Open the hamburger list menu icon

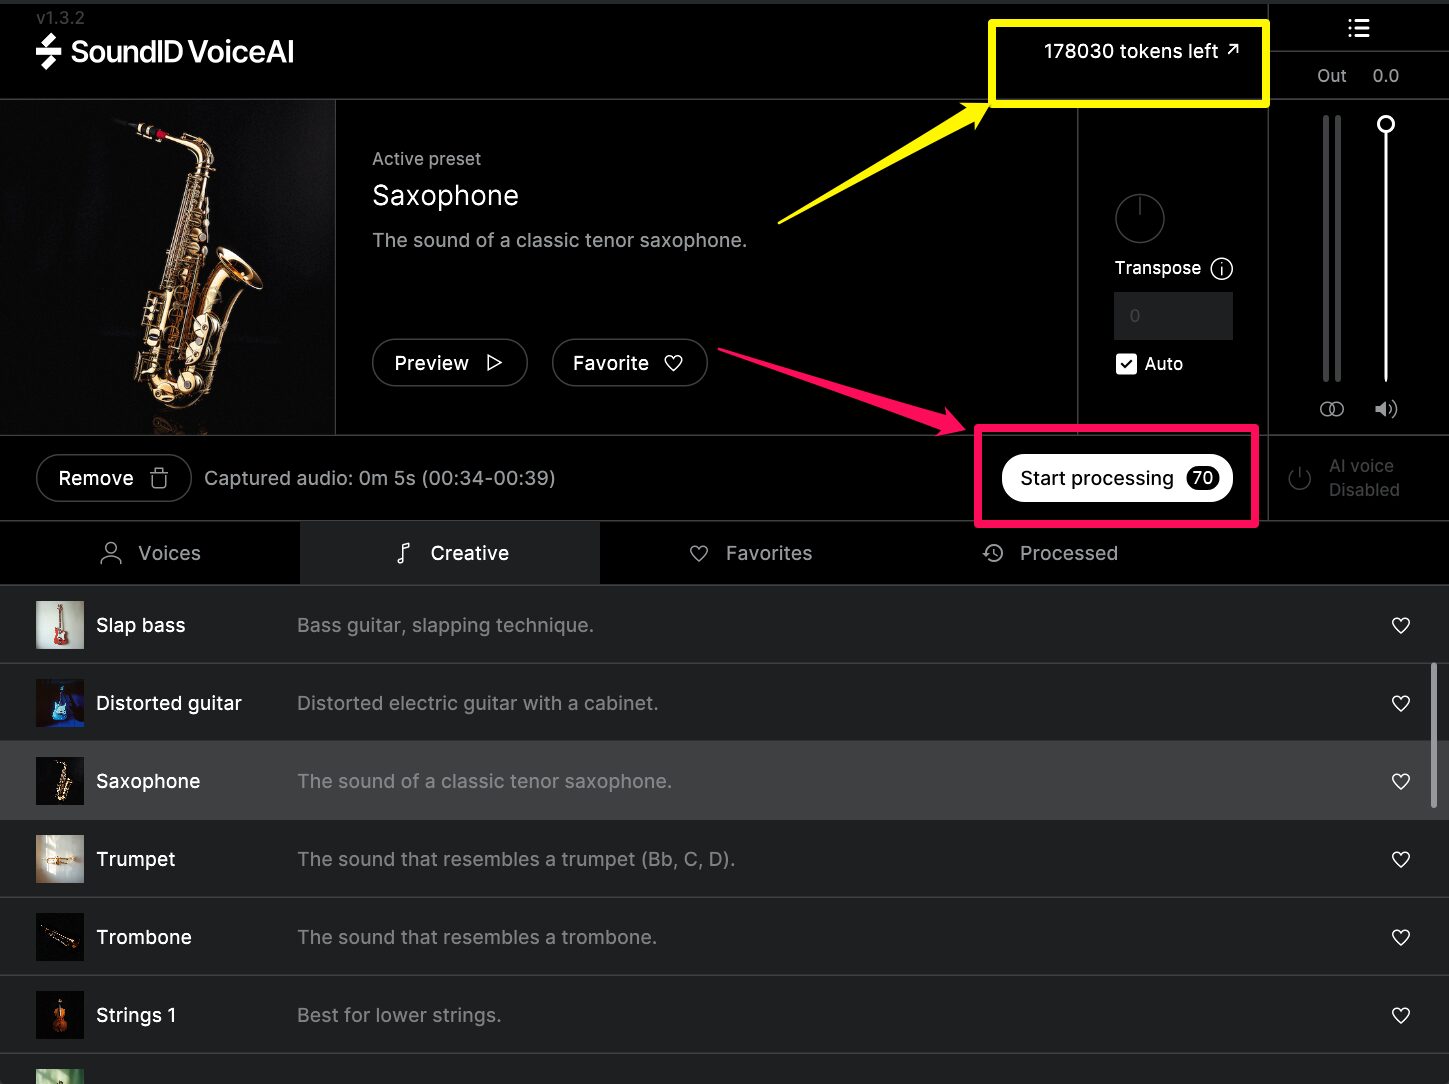tap(1358, 28)
